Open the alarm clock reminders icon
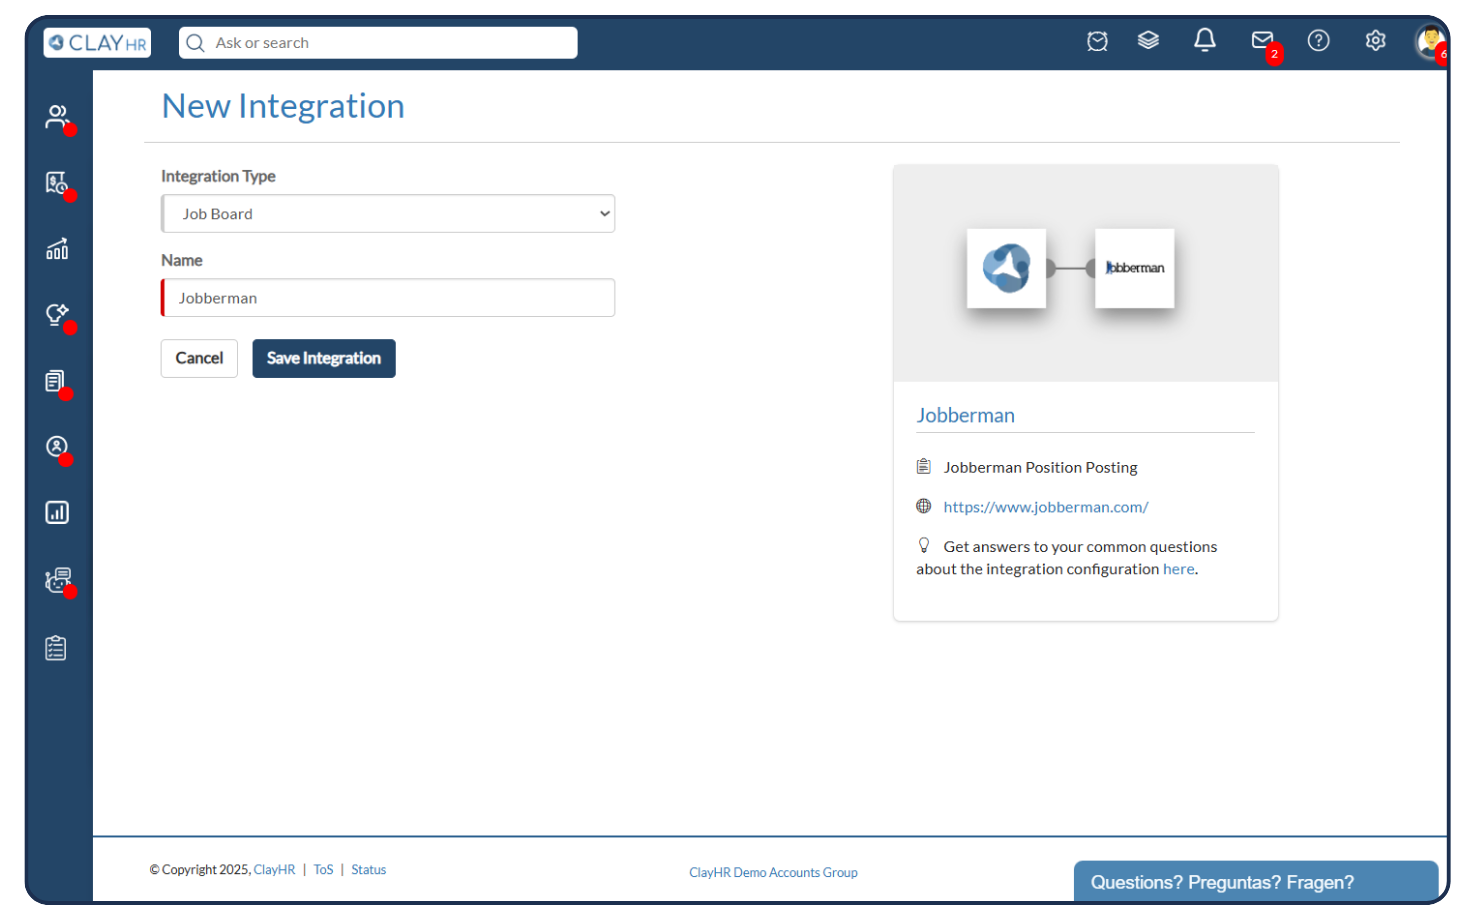The width and height of the screenshot is (1475, 920). 1097,41
